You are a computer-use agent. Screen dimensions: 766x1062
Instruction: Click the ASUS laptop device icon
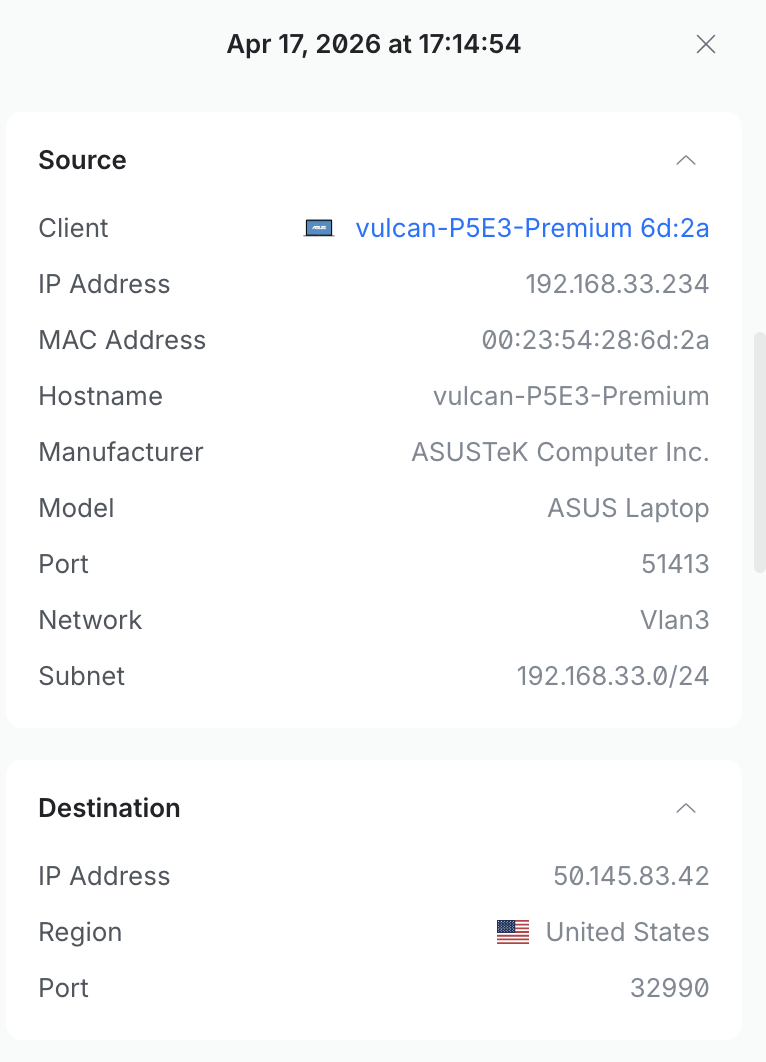coord(319,228)
